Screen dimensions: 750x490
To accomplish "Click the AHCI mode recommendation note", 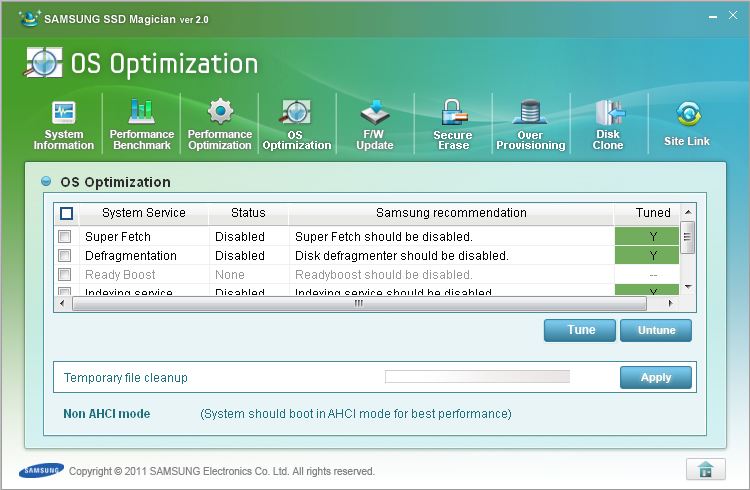I will coord(355,414).
